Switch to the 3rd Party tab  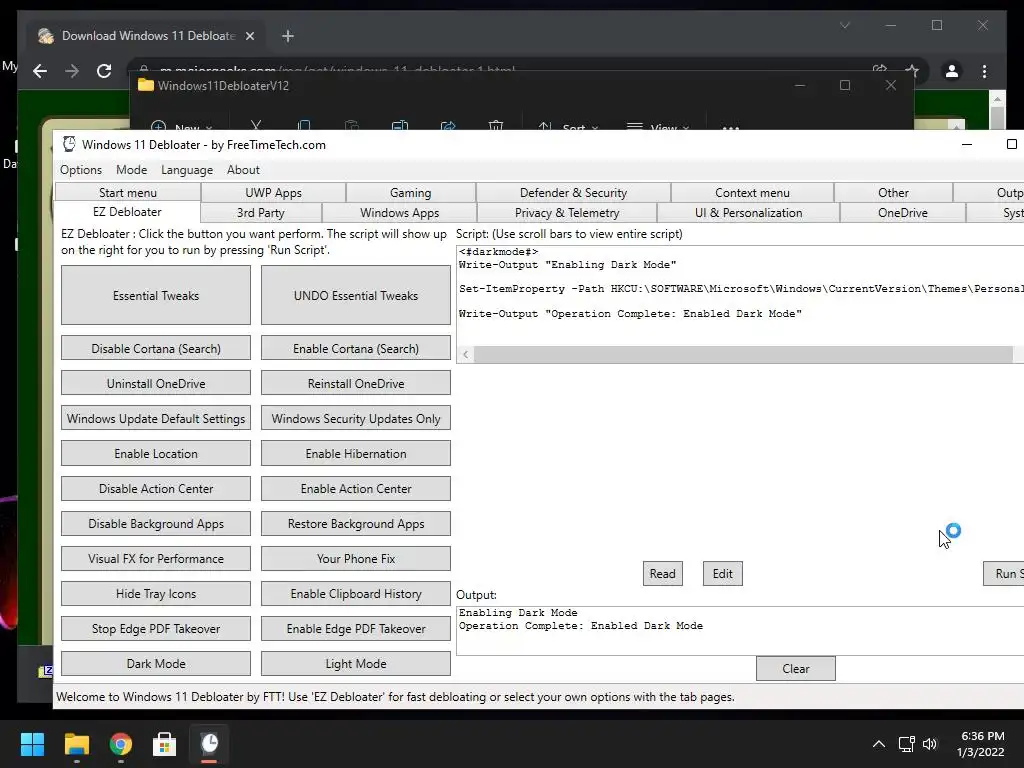tap(261, 213)
